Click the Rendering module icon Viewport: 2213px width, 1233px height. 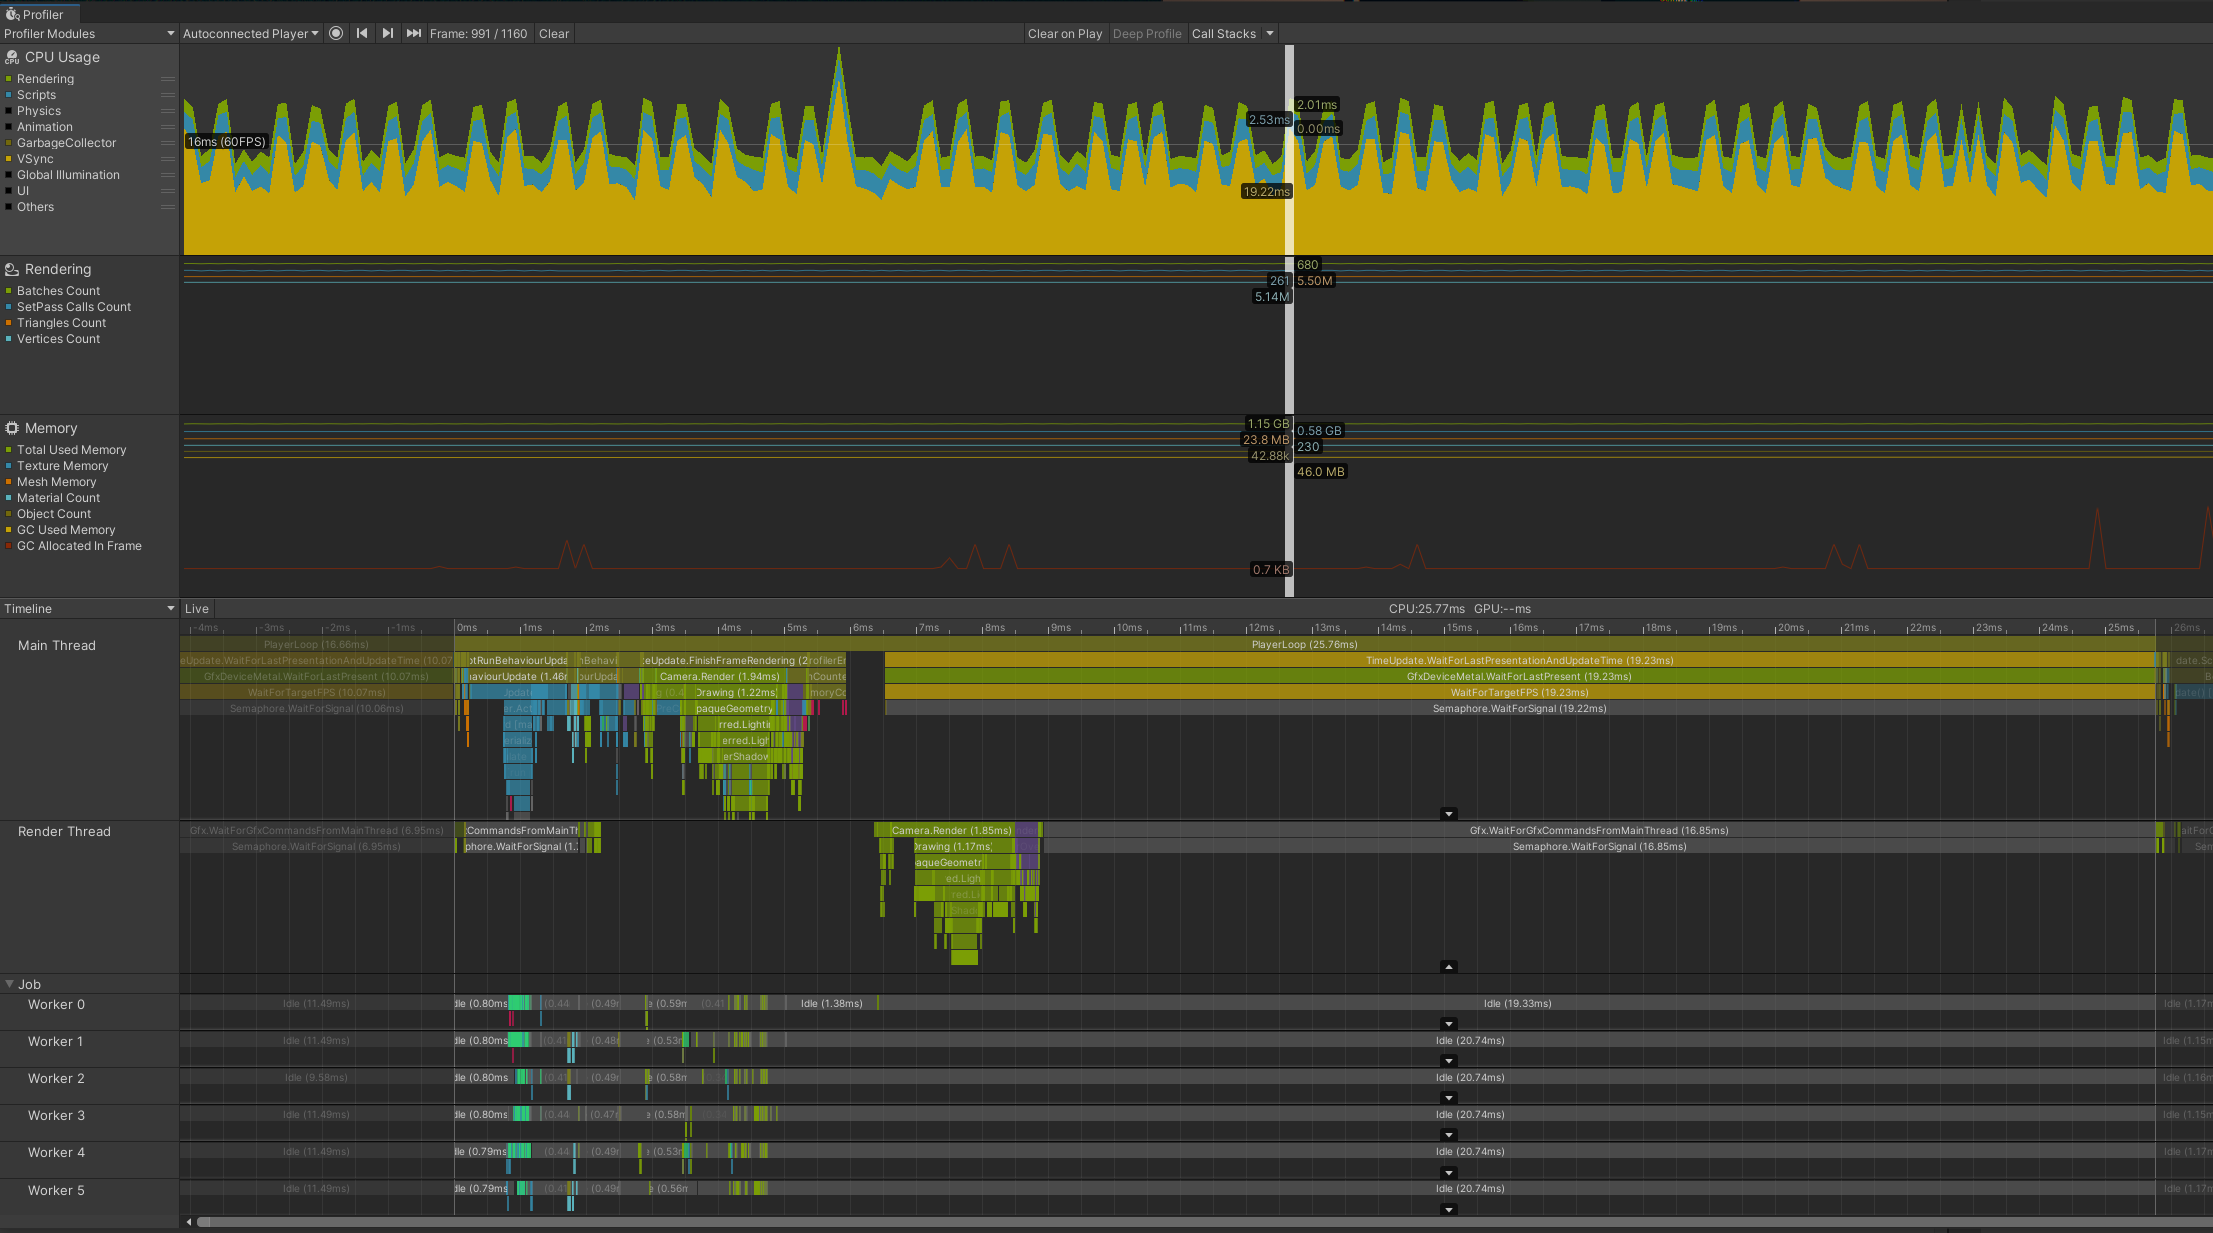[x=12, y=269]
